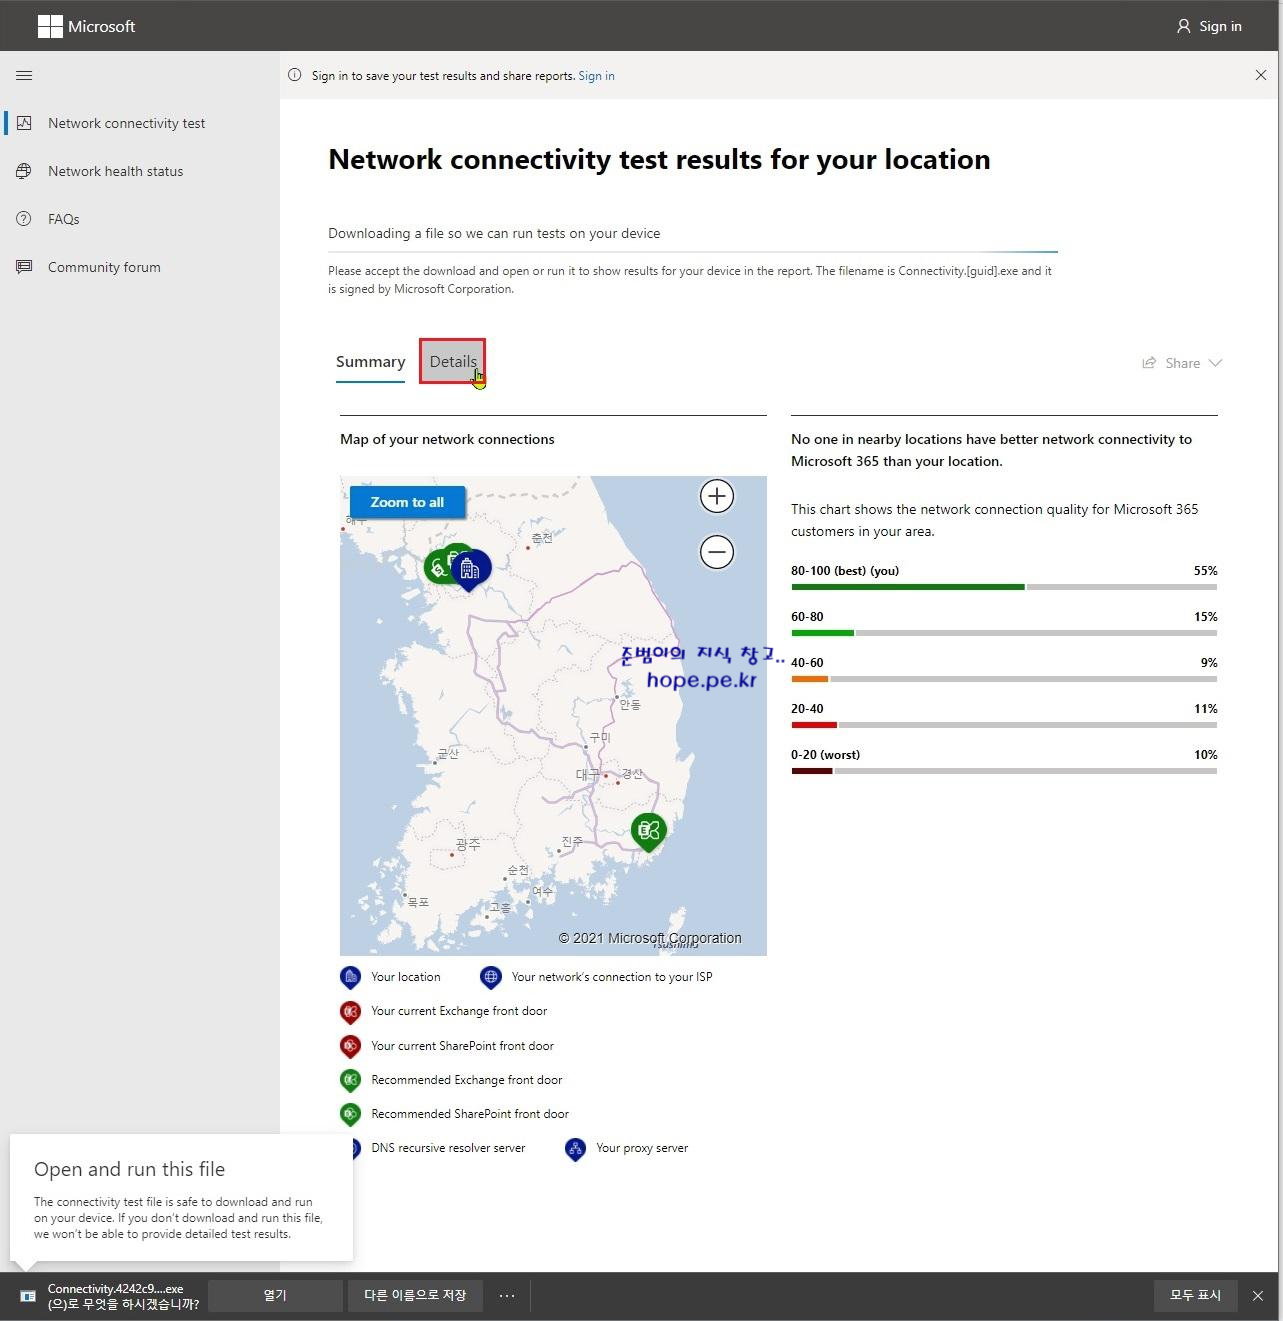Click the 40-60 orange quality bar
The height and width of the screenshot is (1321, 1283).
[809, 679]
